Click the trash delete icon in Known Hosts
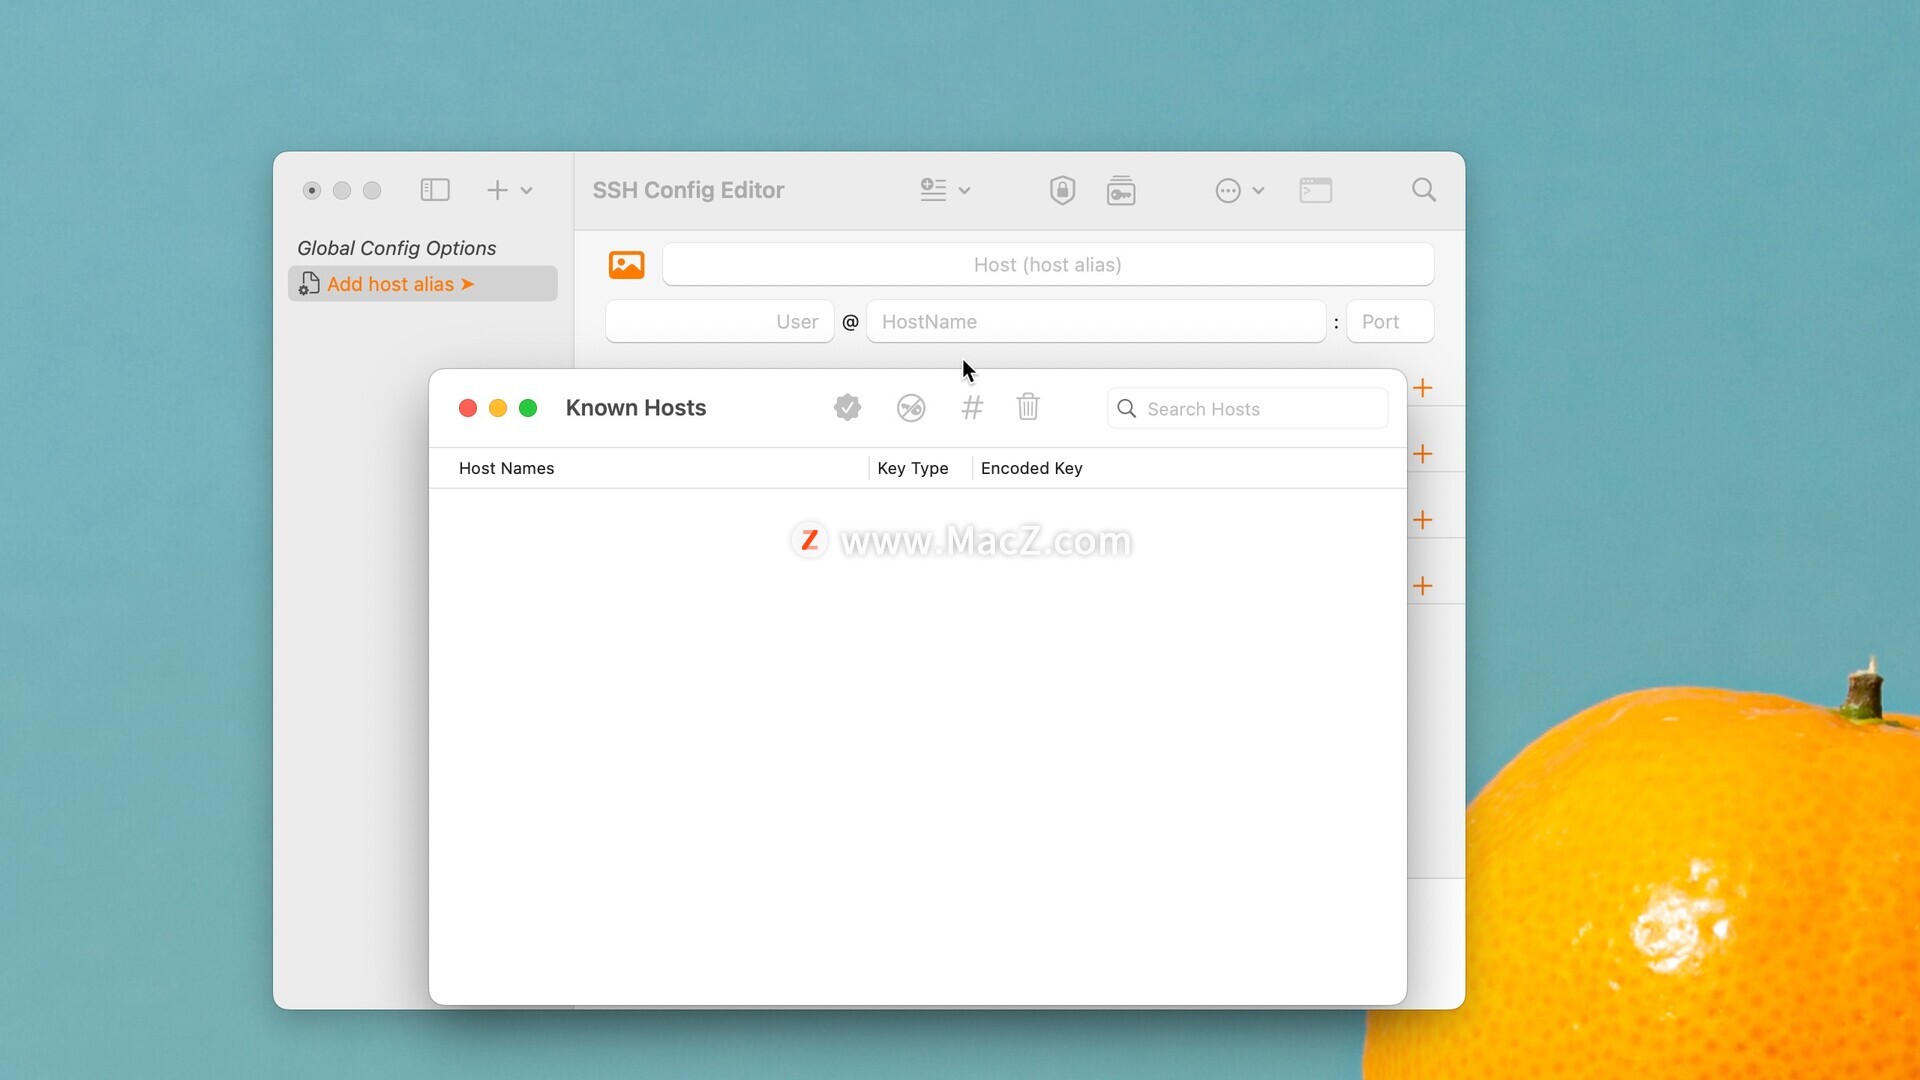The height and width of the screenshot is (1080, 1920). [x=1028, y=407]
